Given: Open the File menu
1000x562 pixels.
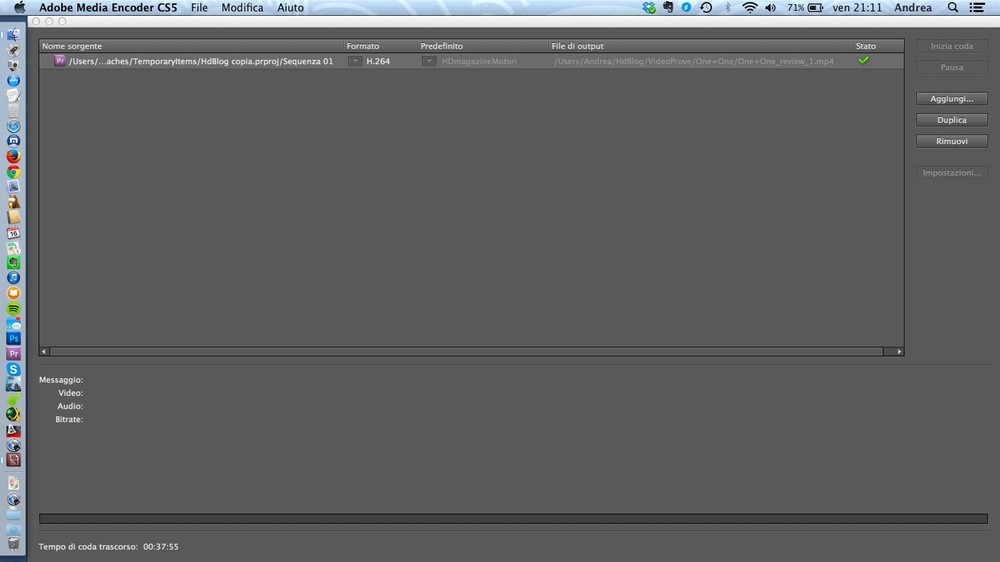Looking at the screenshot, I should tap(199, 8).
